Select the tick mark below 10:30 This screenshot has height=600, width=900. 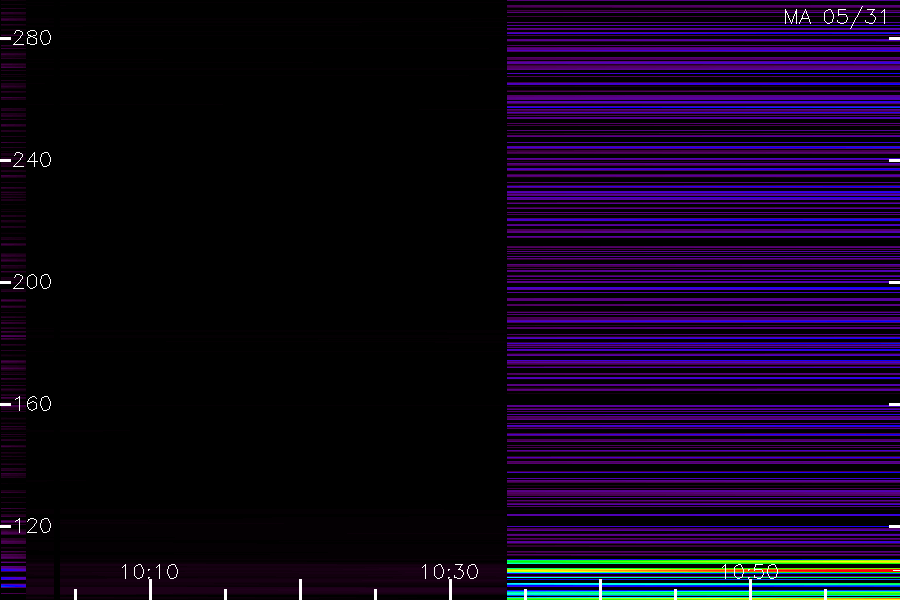click(x=451, y=590)
